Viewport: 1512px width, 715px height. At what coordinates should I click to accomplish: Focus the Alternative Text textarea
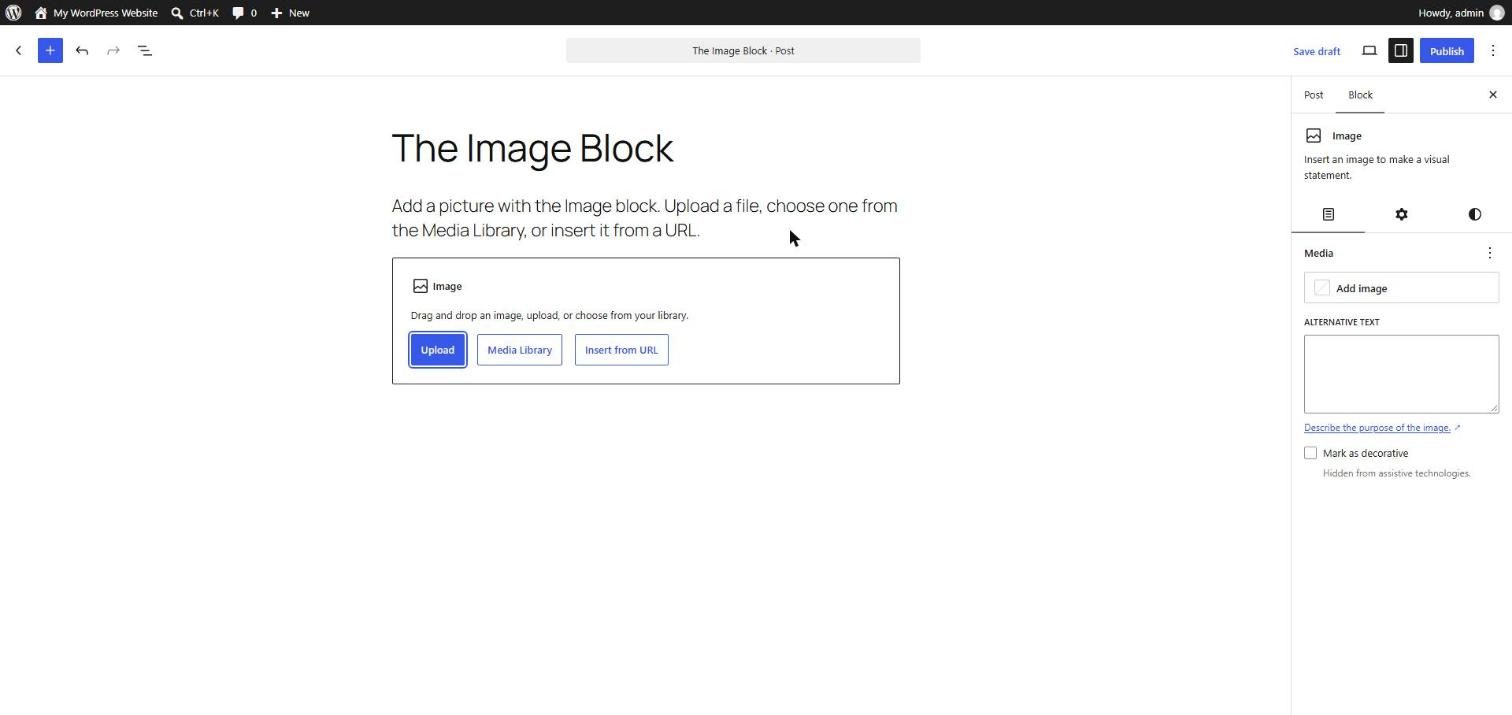tap(1401, 374)
